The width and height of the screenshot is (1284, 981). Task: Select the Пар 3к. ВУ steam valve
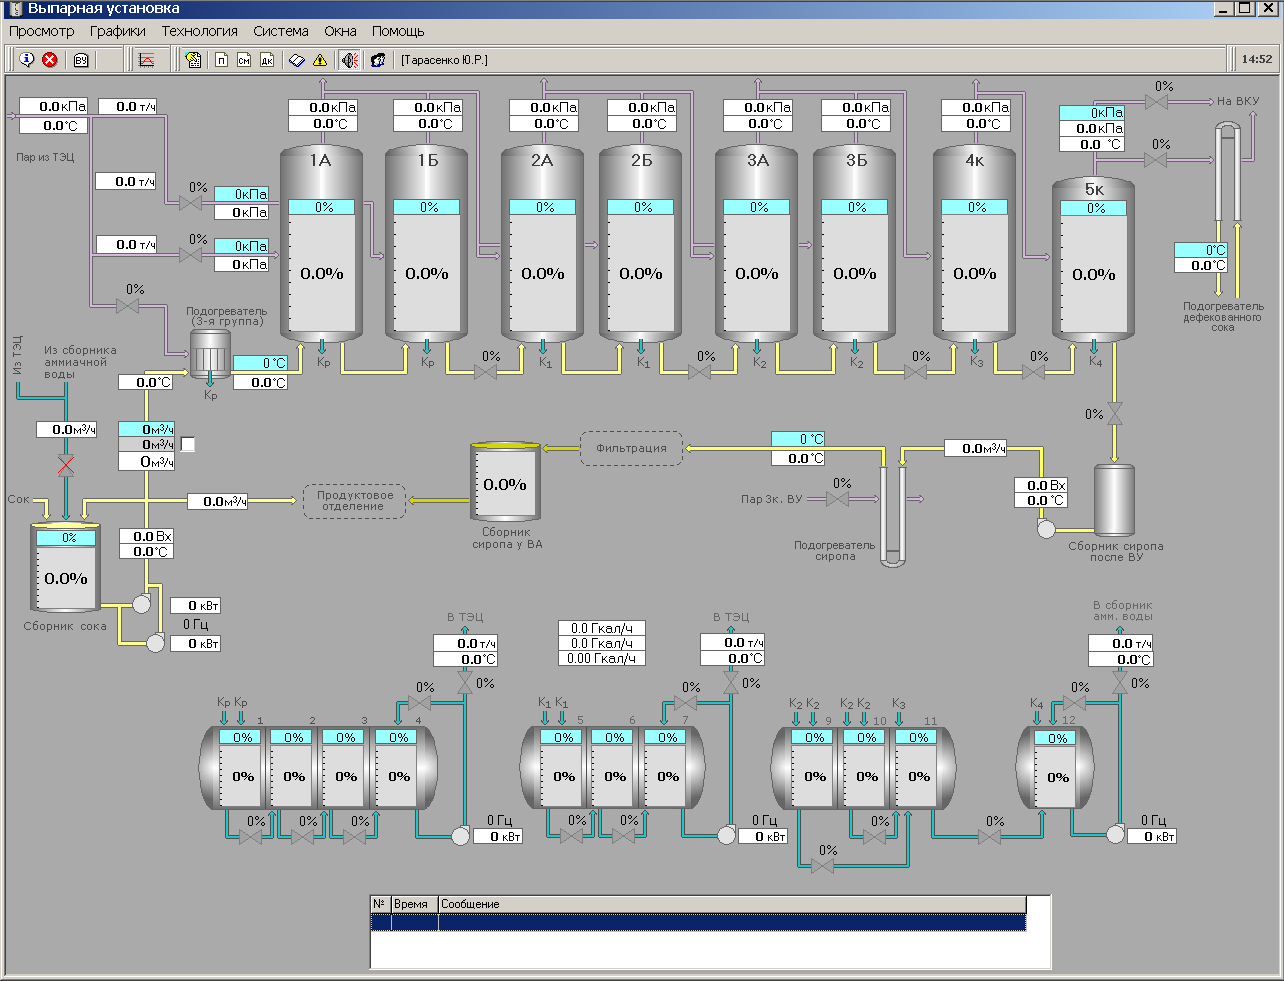(838, 499)
